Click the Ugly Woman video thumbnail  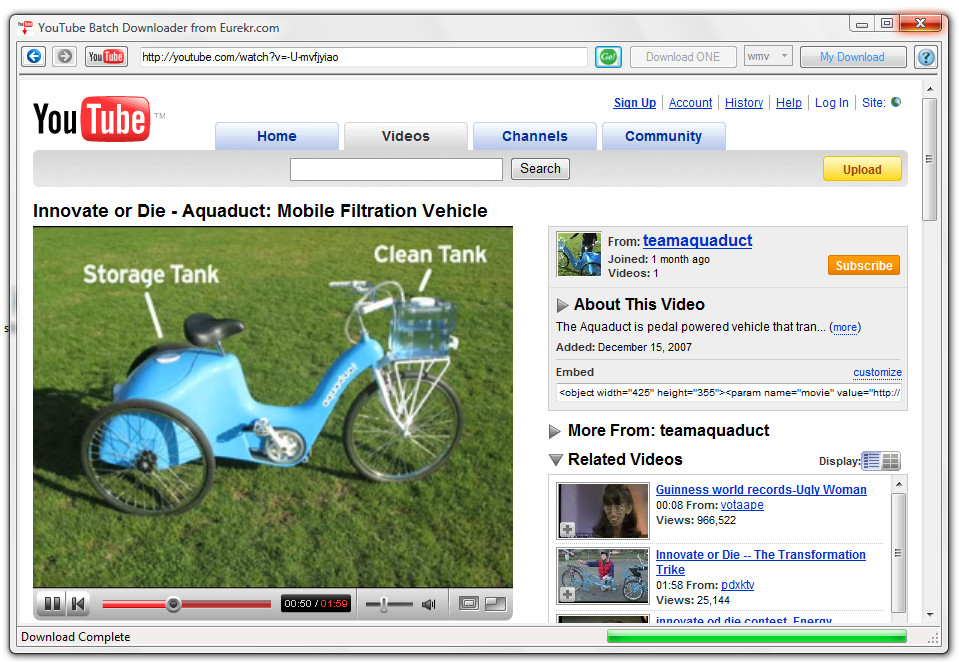tap(602, 511)
